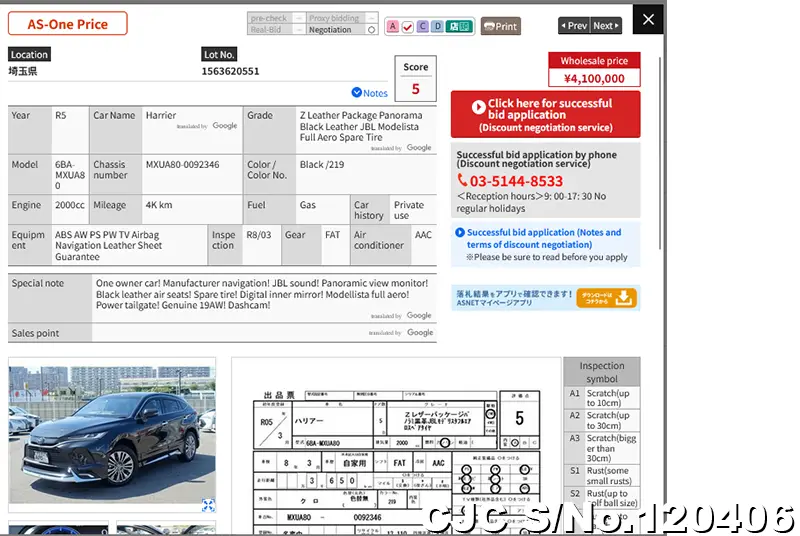The width and height of the screenshot is (800, 536).
Task: Go to next vehicle listing
Action: (606, 26)
